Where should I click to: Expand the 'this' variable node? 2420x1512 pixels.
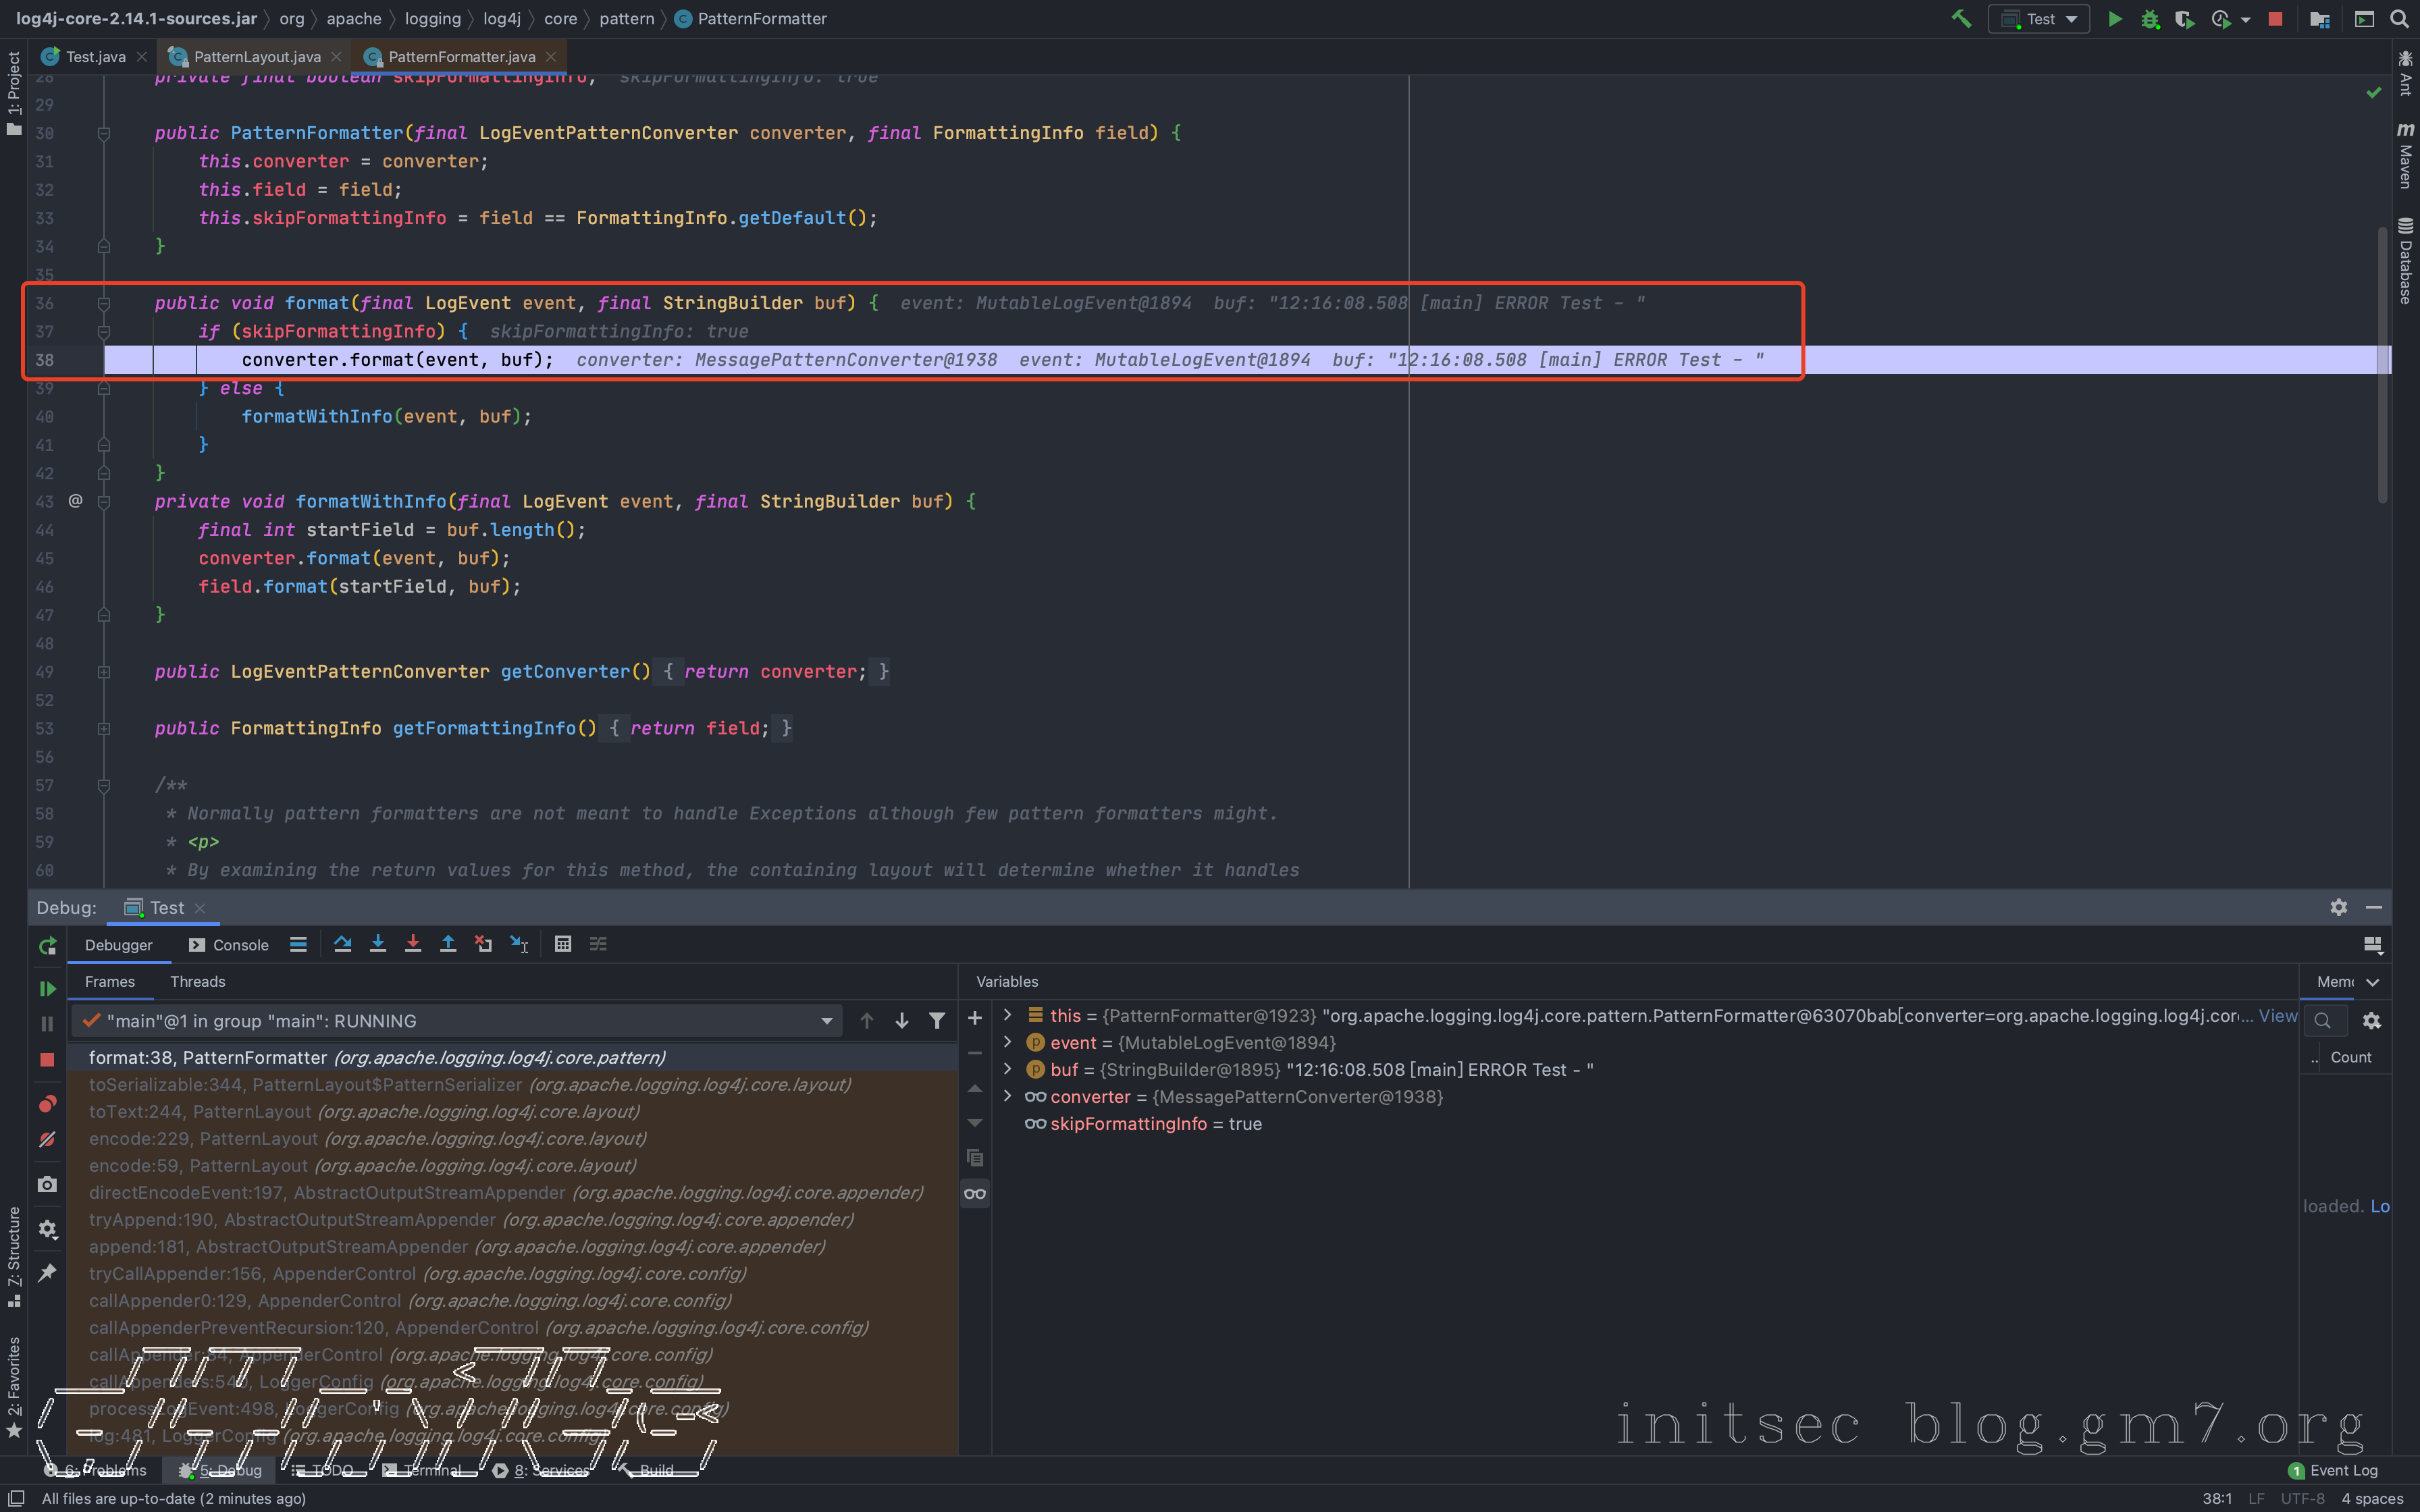click(1008, 1015)
